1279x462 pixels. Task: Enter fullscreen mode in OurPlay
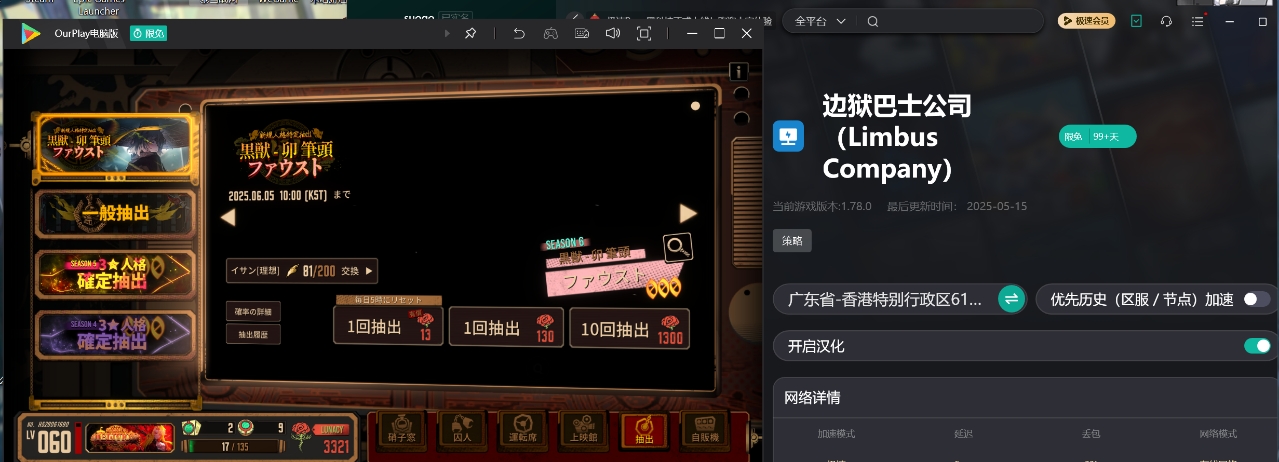(x=644, y=33)
